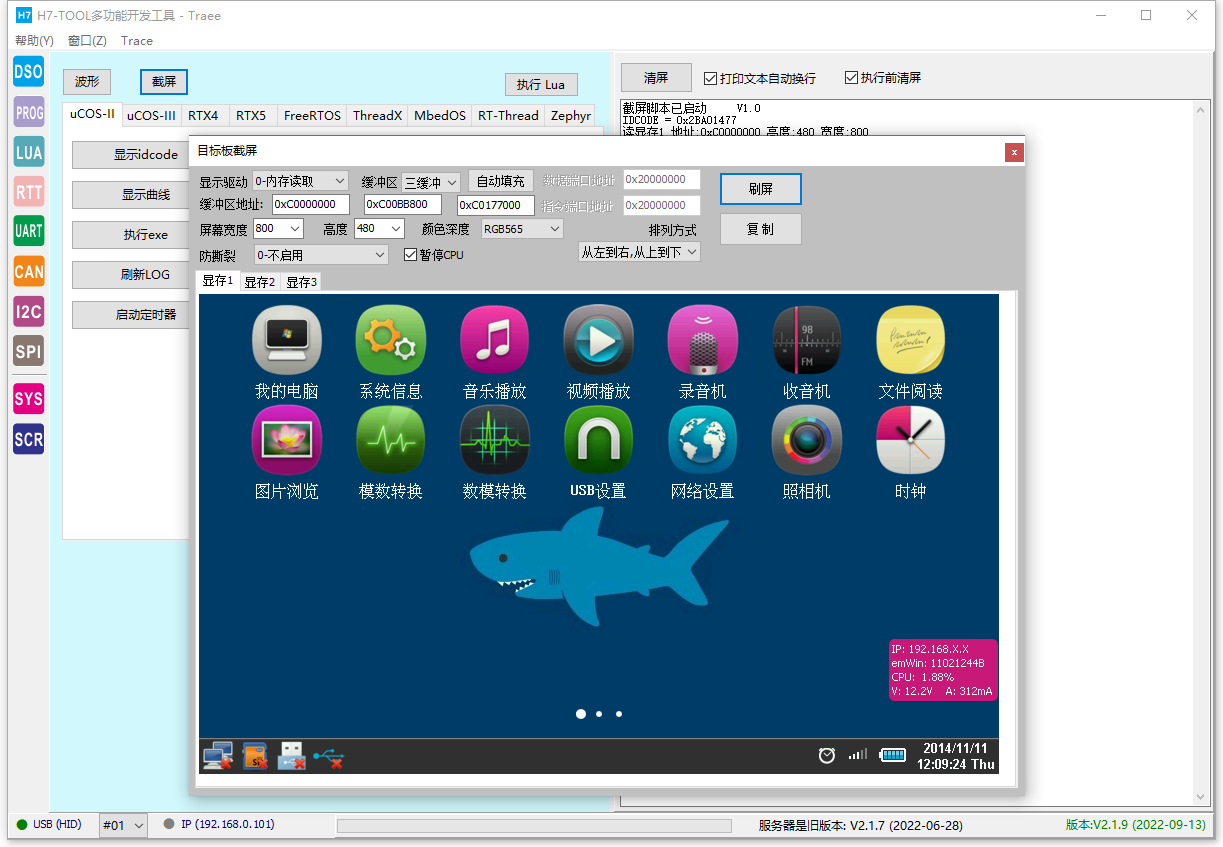Screen dimensions: 1223x847
Task: Click the 0xC0177000 buffer address field
Action: 496,205
